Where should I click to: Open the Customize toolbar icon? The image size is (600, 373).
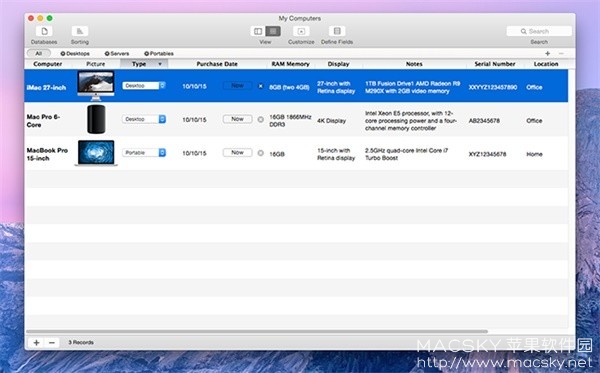(x=301, y=31)
